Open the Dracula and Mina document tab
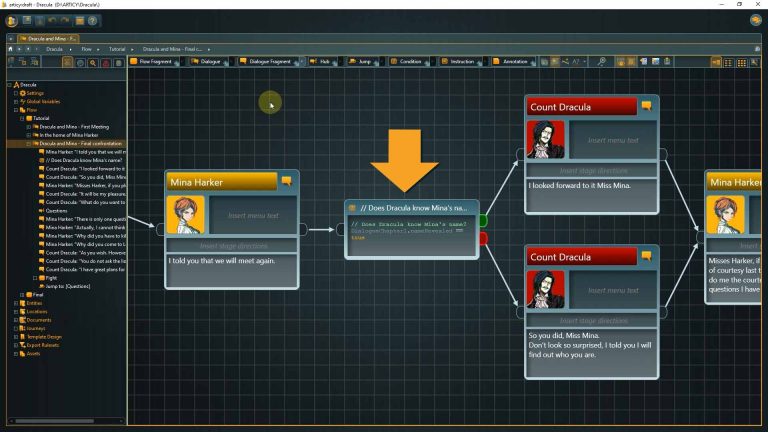Screen dimensions: 768x432 click(48, 38)
